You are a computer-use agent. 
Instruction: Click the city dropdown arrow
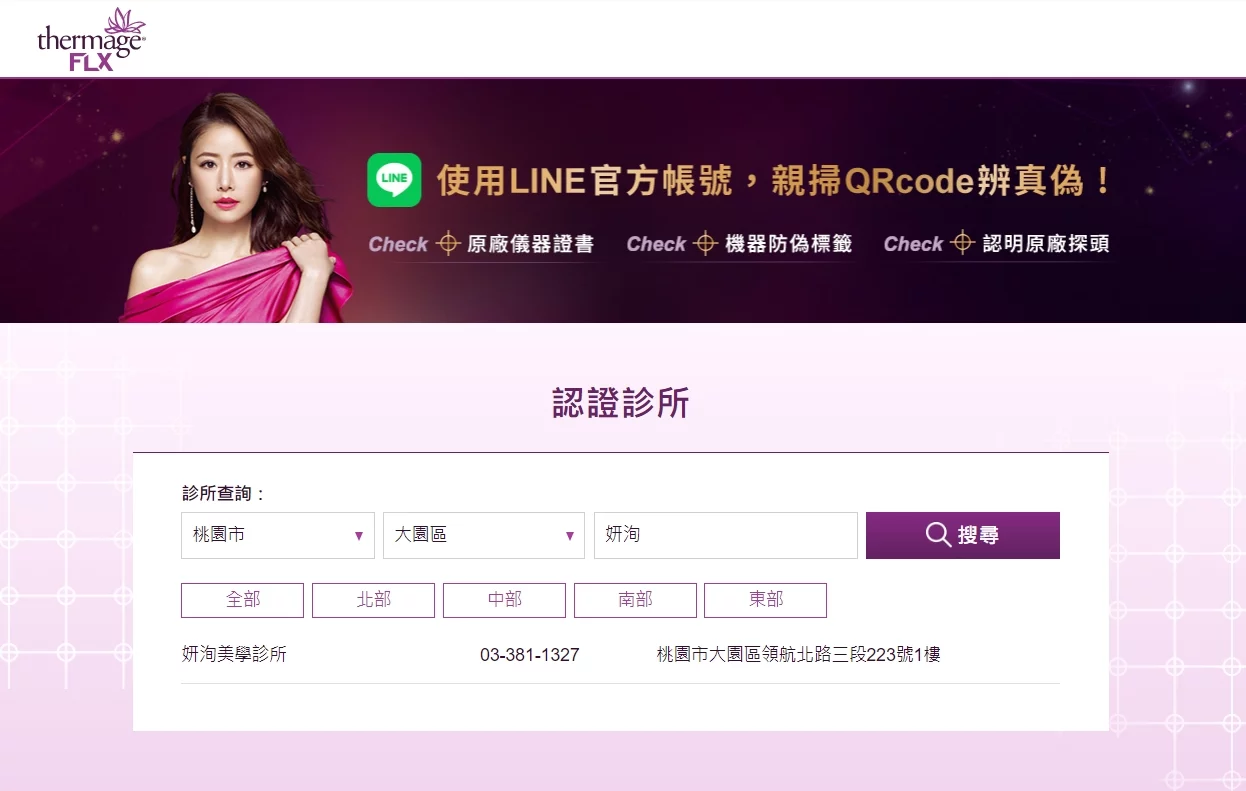point(359,536)
